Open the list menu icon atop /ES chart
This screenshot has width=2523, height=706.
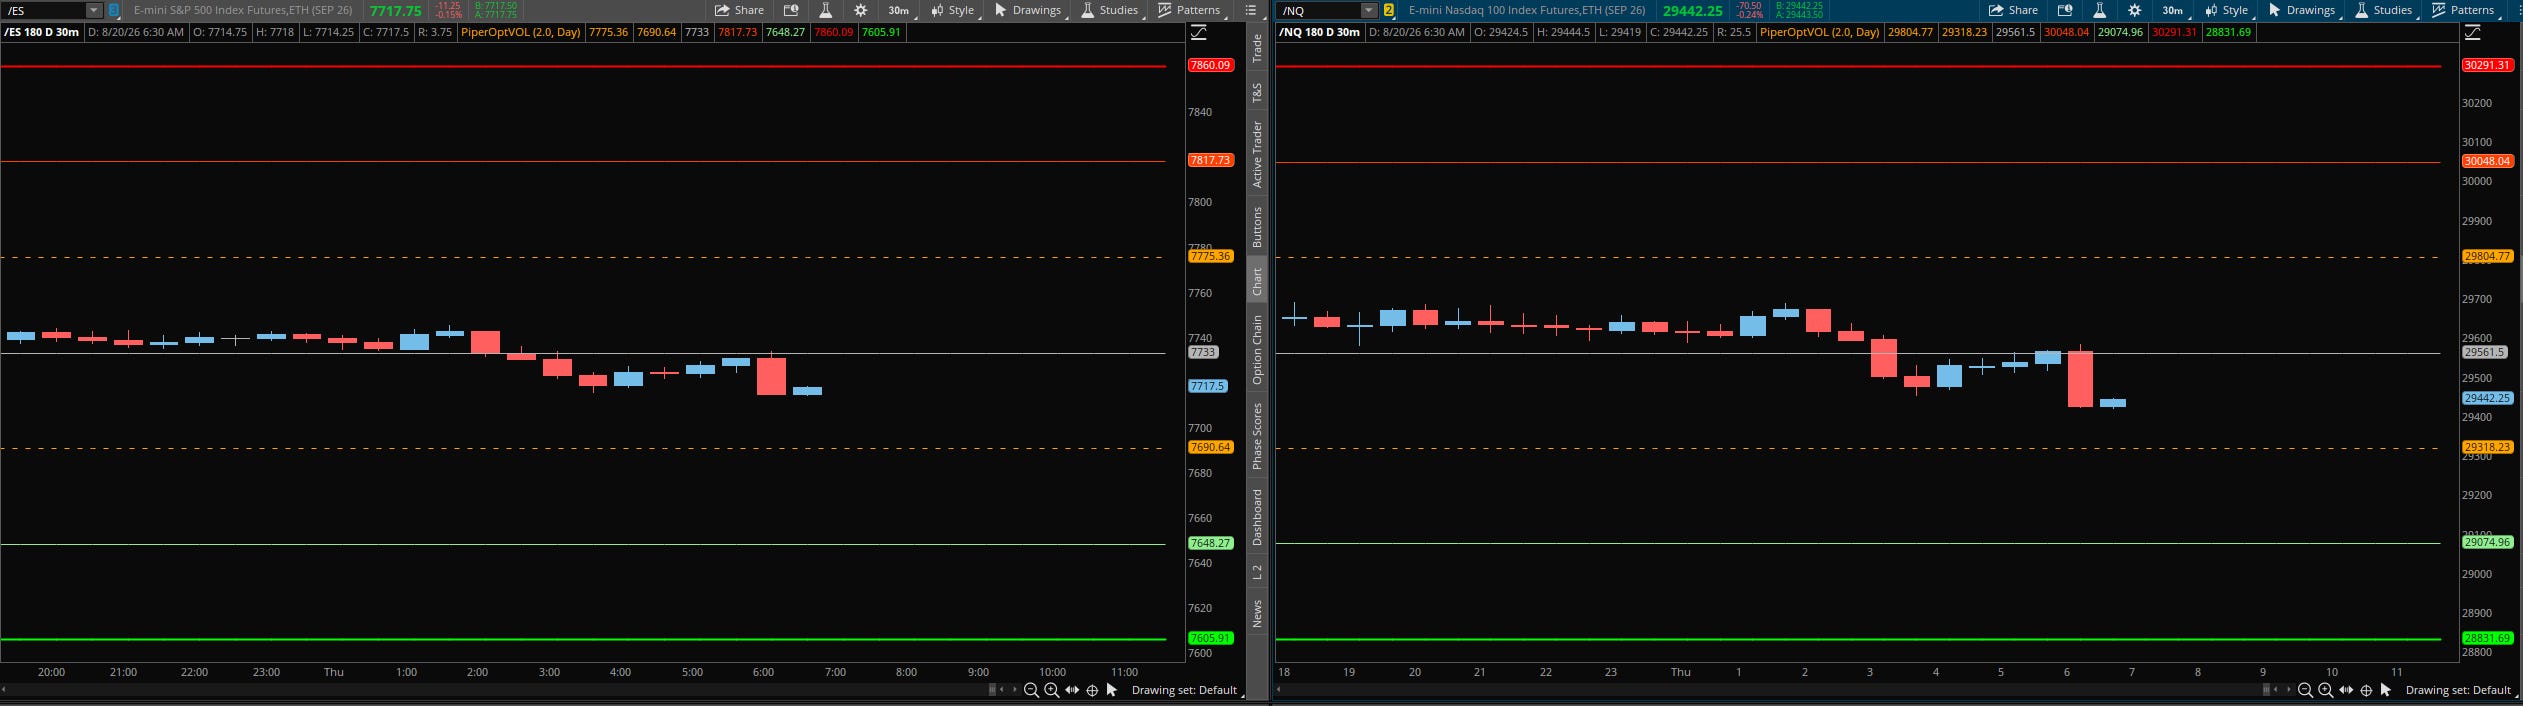click(x=1251, y=10)
